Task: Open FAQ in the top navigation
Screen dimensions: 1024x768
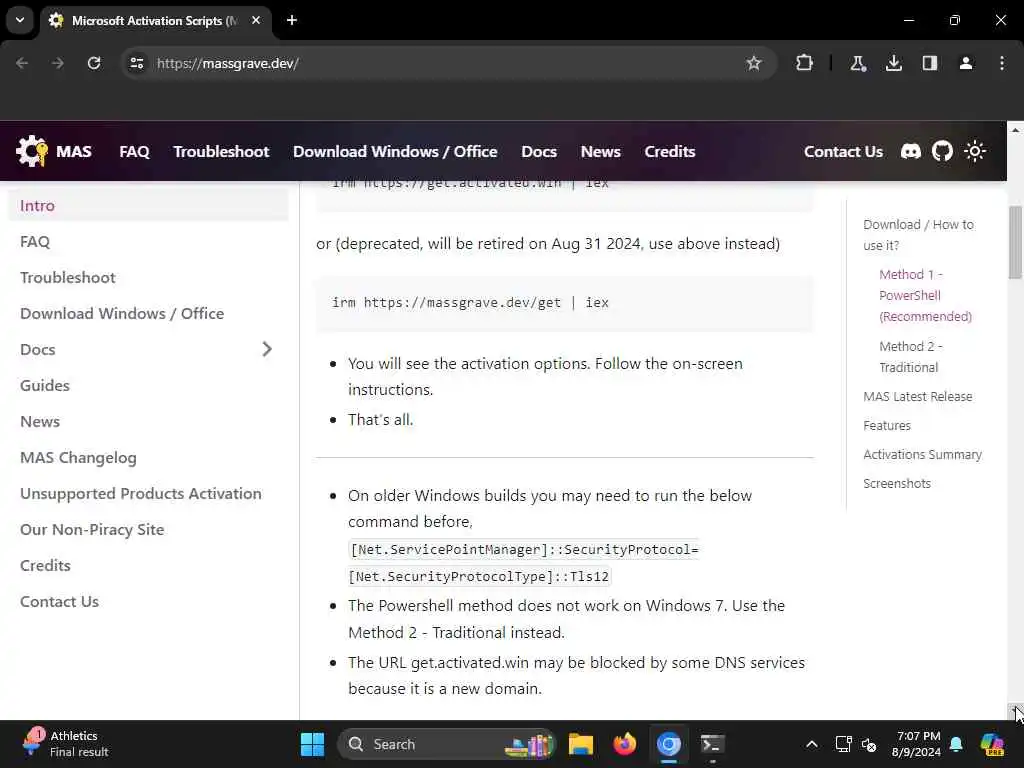Action: tap(134, 152)
